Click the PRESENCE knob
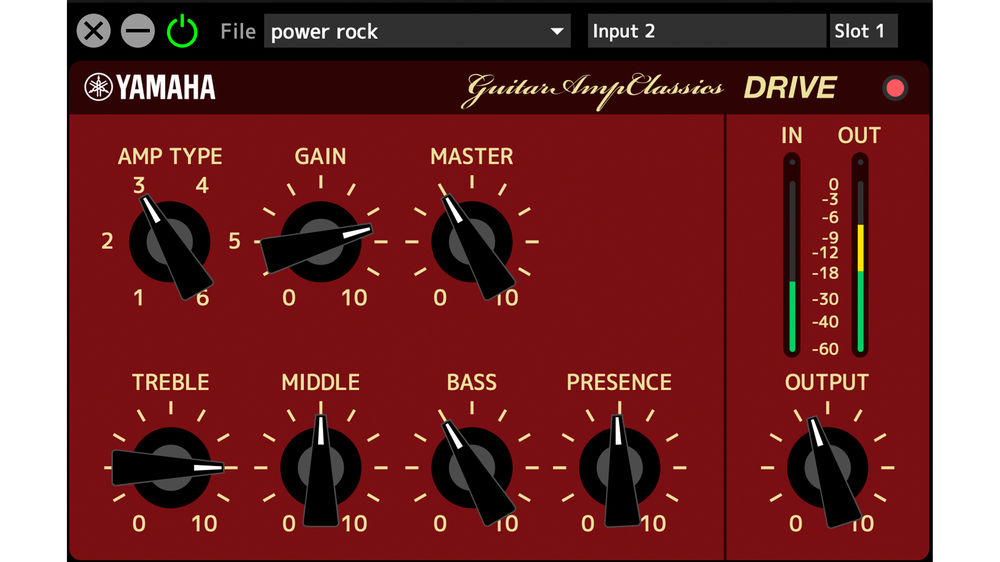Viewport: 1000px width, 562px height. coord(619,467)
